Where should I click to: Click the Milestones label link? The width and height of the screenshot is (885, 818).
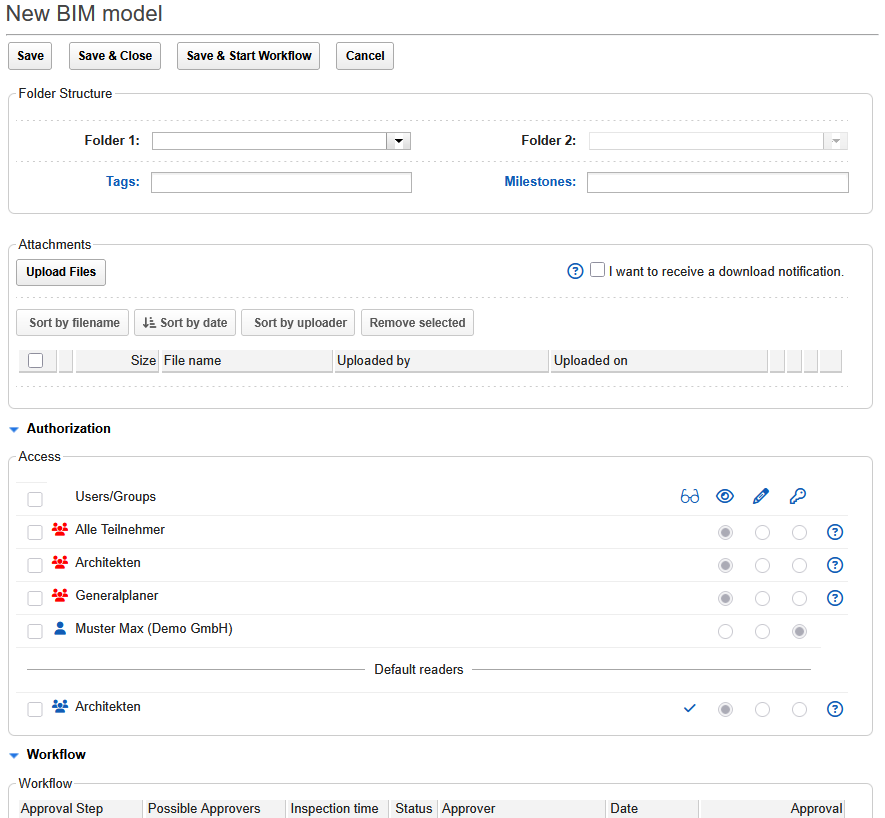[540, 182]
